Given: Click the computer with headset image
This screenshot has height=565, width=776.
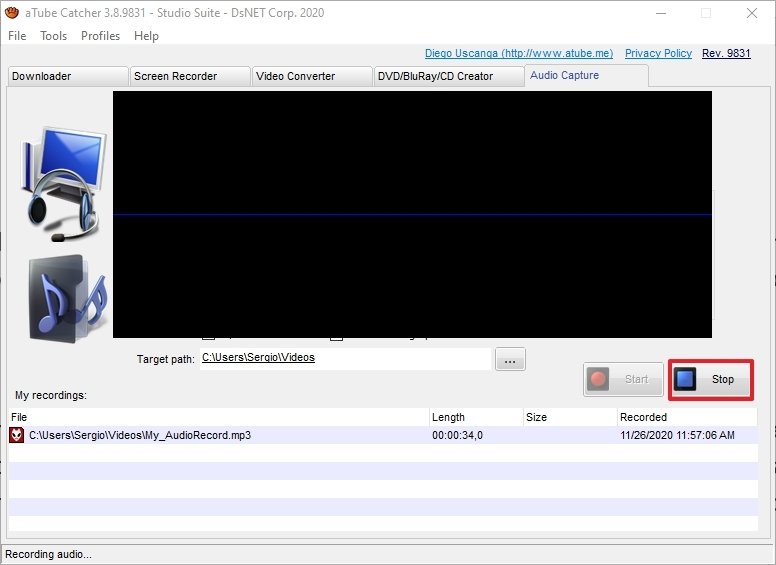Looking at the screenshot, I should [x=64, y=184].
